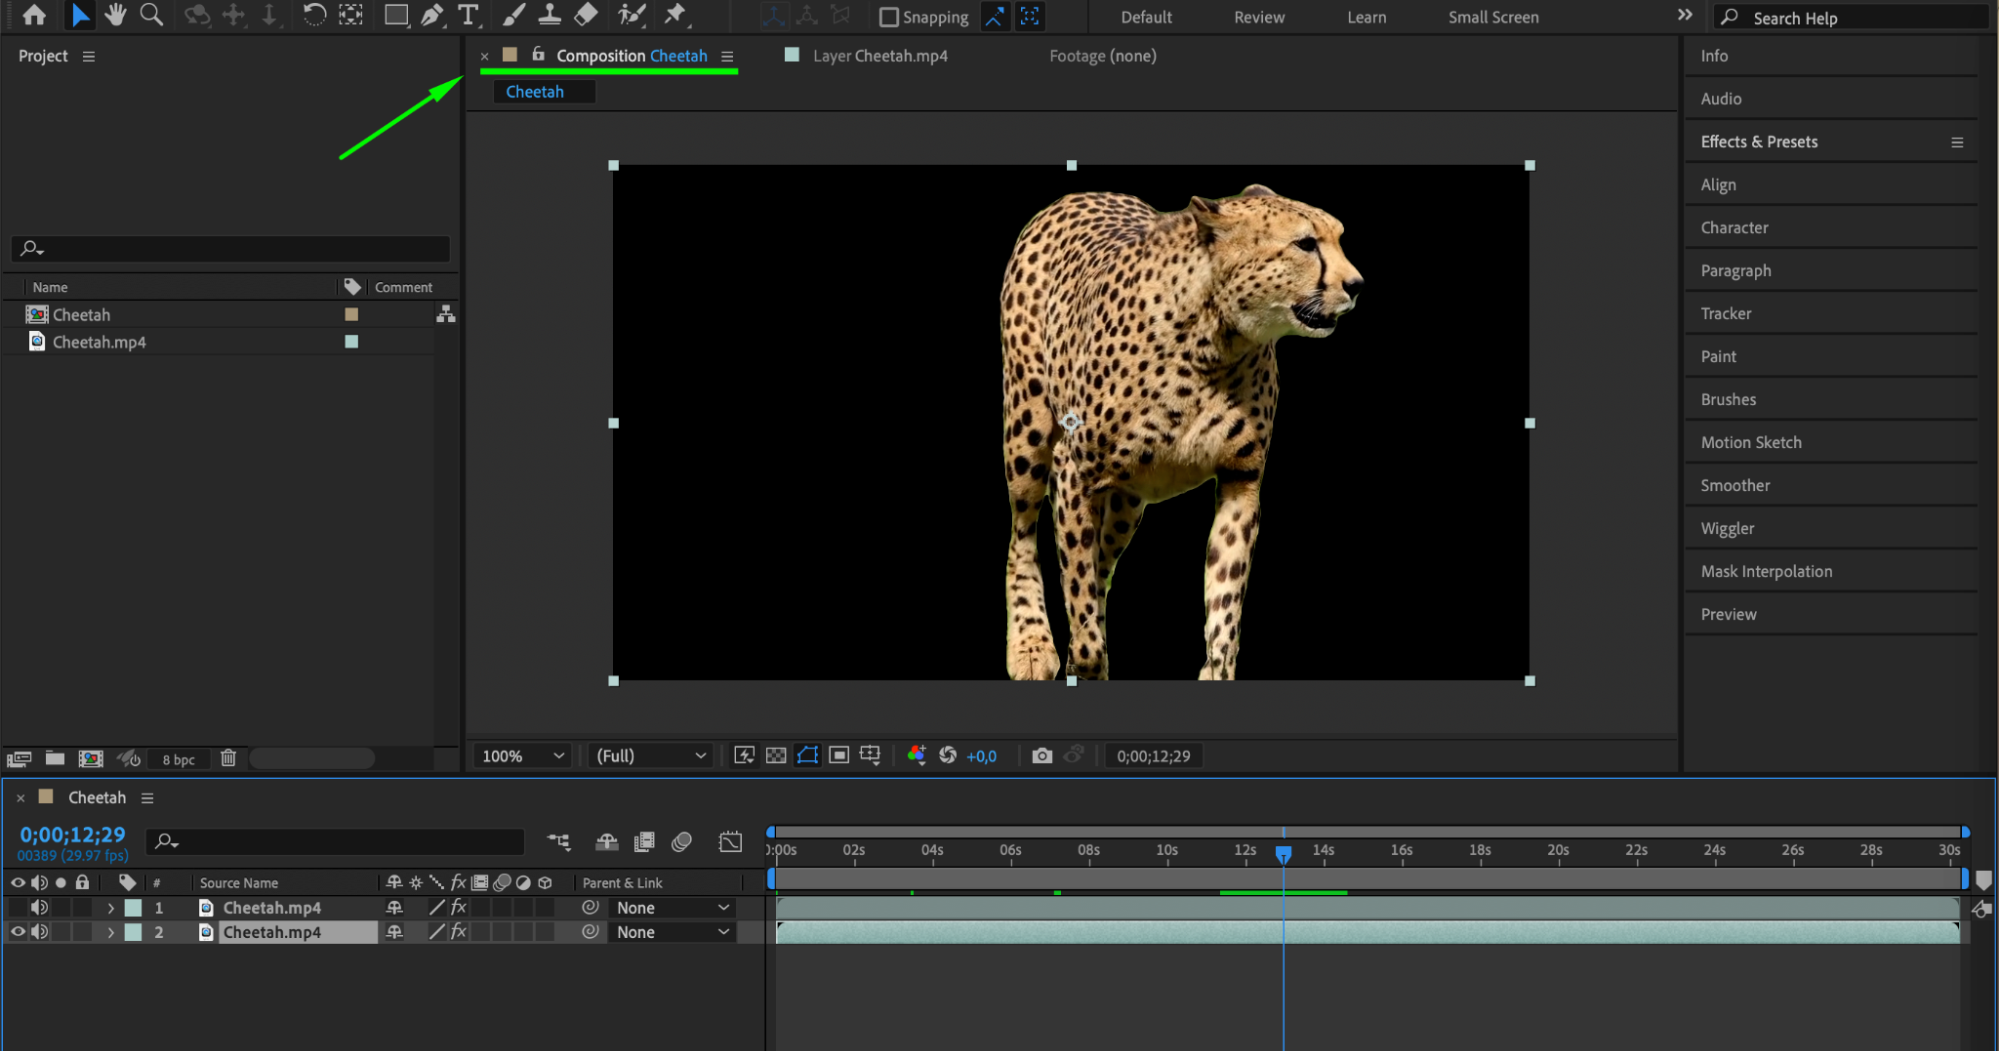Select the Eraser tool
The image size is (1999, 1052).
(x=586, y=15)
